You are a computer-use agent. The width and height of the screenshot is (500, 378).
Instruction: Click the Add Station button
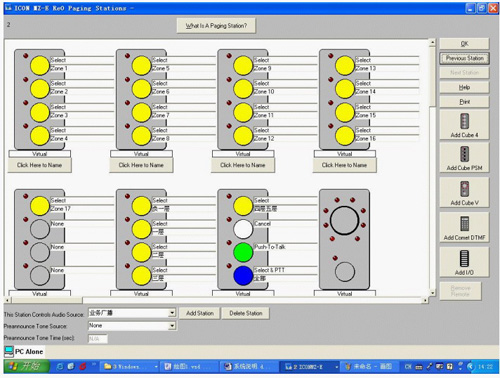point(200,313)
